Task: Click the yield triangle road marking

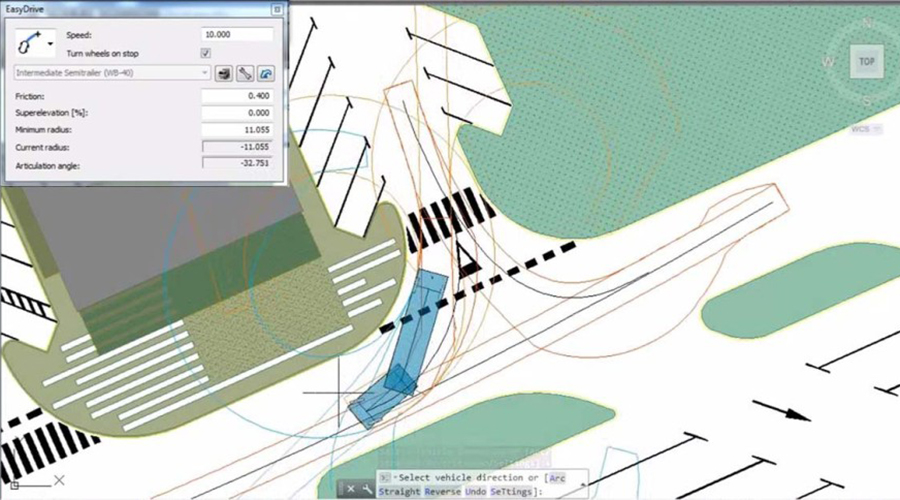Action: [x=466, y=261]
